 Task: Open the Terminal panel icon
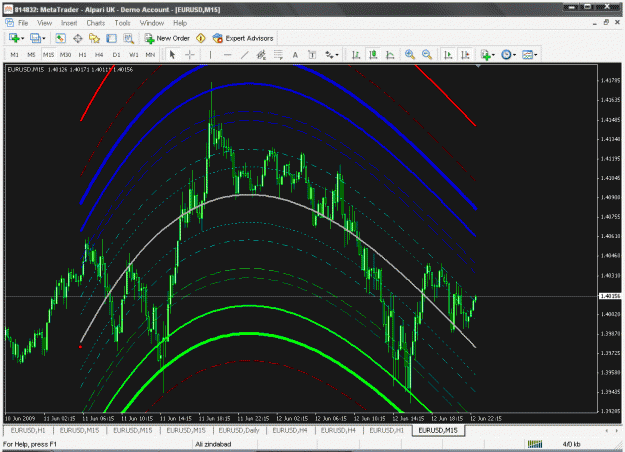click(111, 38)
